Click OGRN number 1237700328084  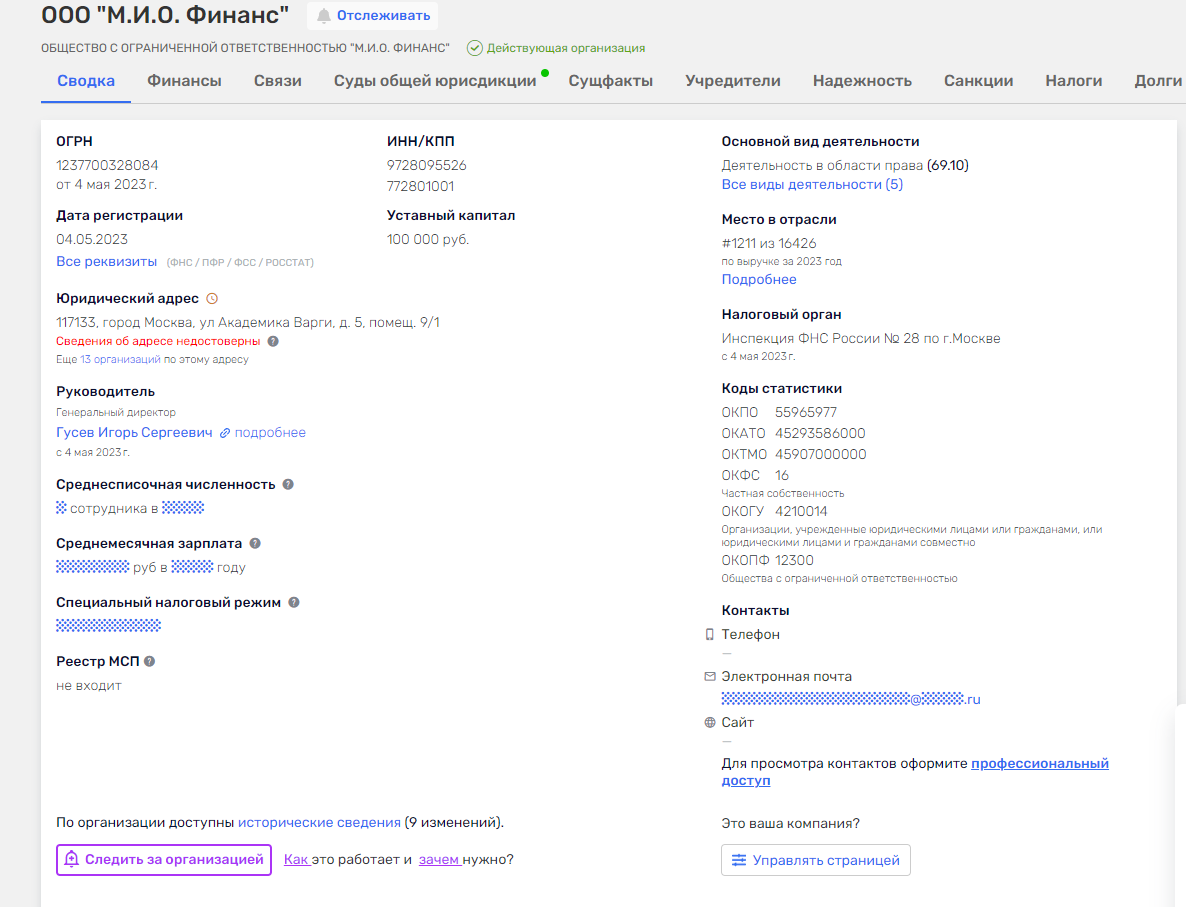[x=107, y=165]
